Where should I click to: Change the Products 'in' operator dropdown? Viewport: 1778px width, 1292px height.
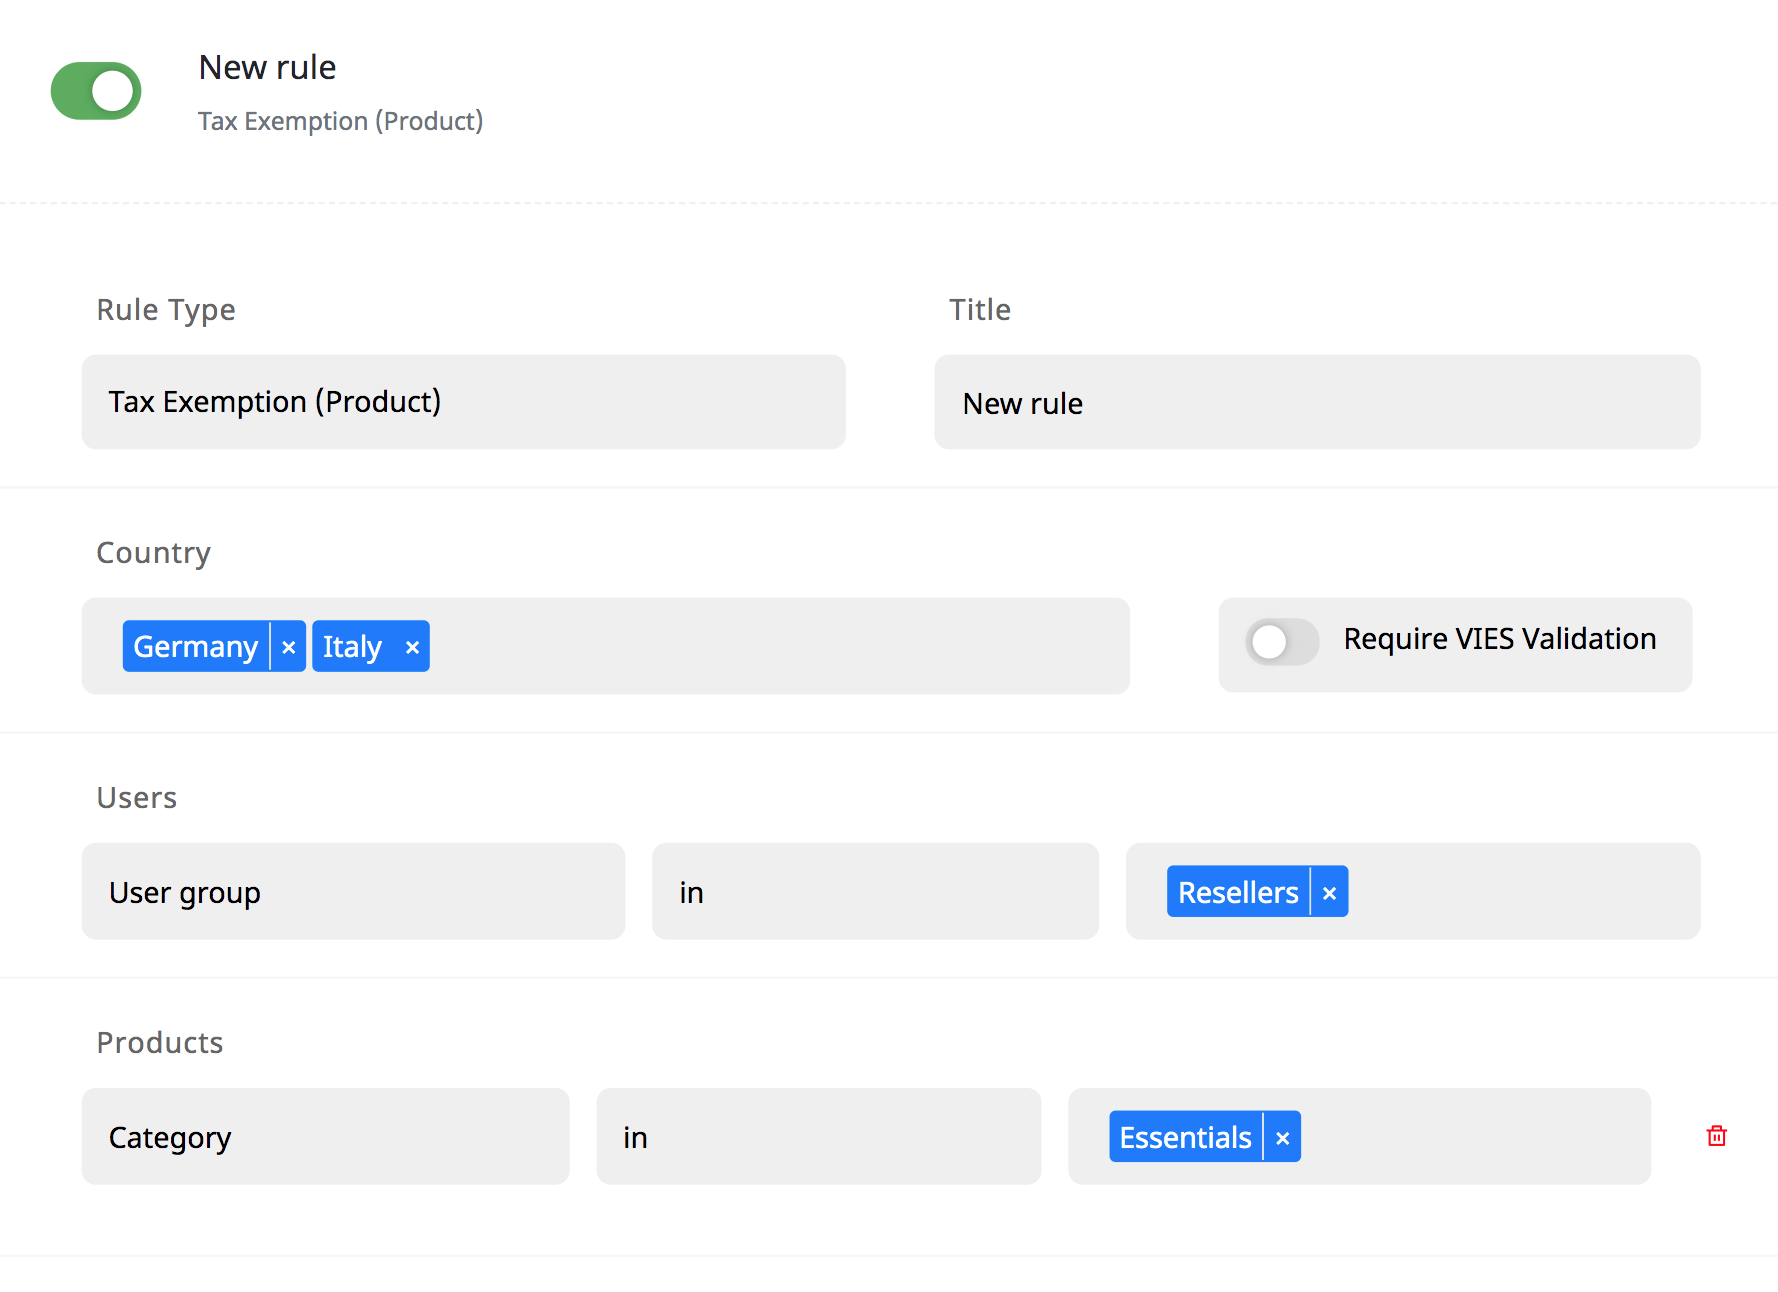tap(818, 1137)
